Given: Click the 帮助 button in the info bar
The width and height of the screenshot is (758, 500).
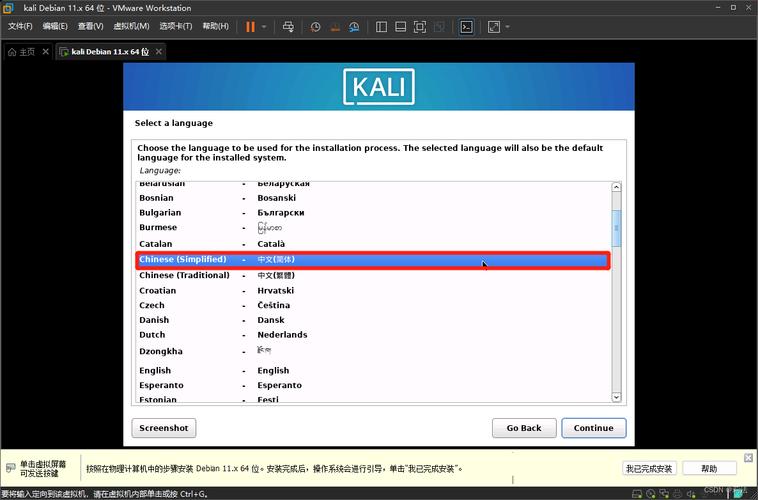Looking at the screenshot, I should tap(709, 469).
